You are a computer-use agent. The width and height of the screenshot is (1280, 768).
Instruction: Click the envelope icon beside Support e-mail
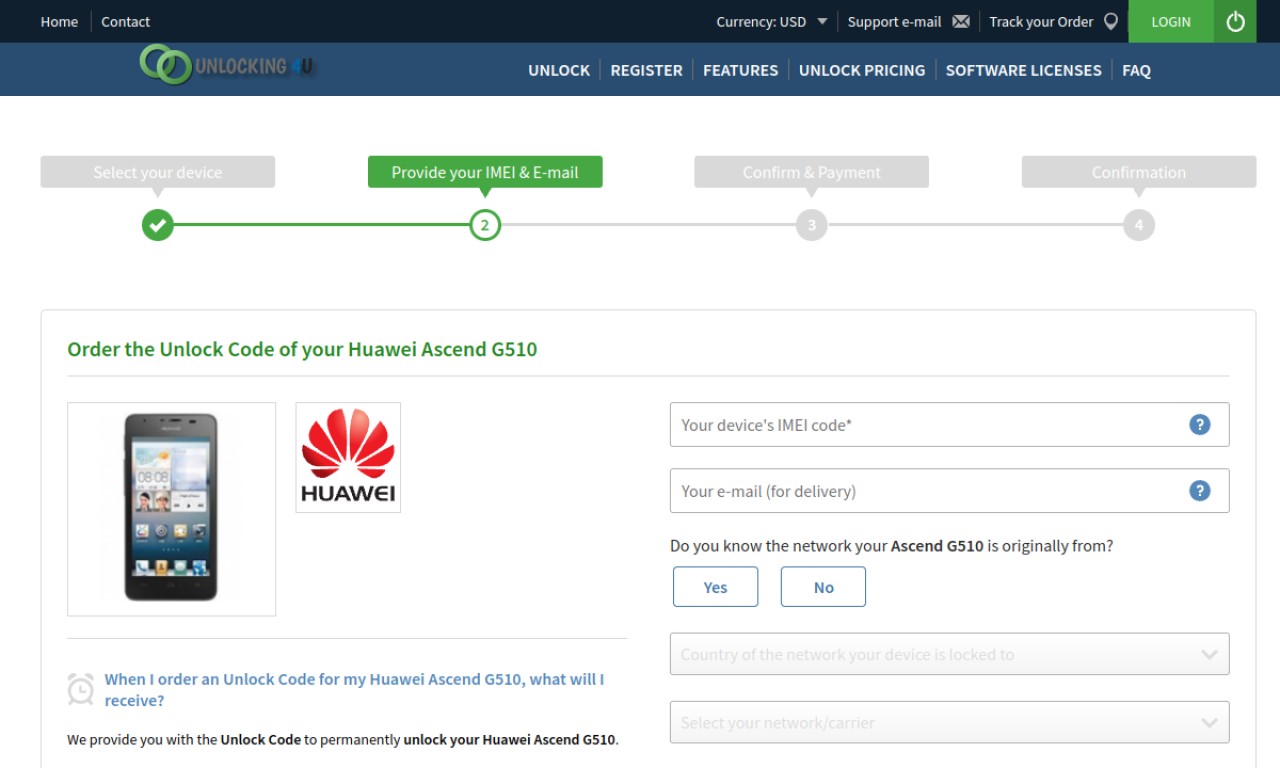coord(961,21)
